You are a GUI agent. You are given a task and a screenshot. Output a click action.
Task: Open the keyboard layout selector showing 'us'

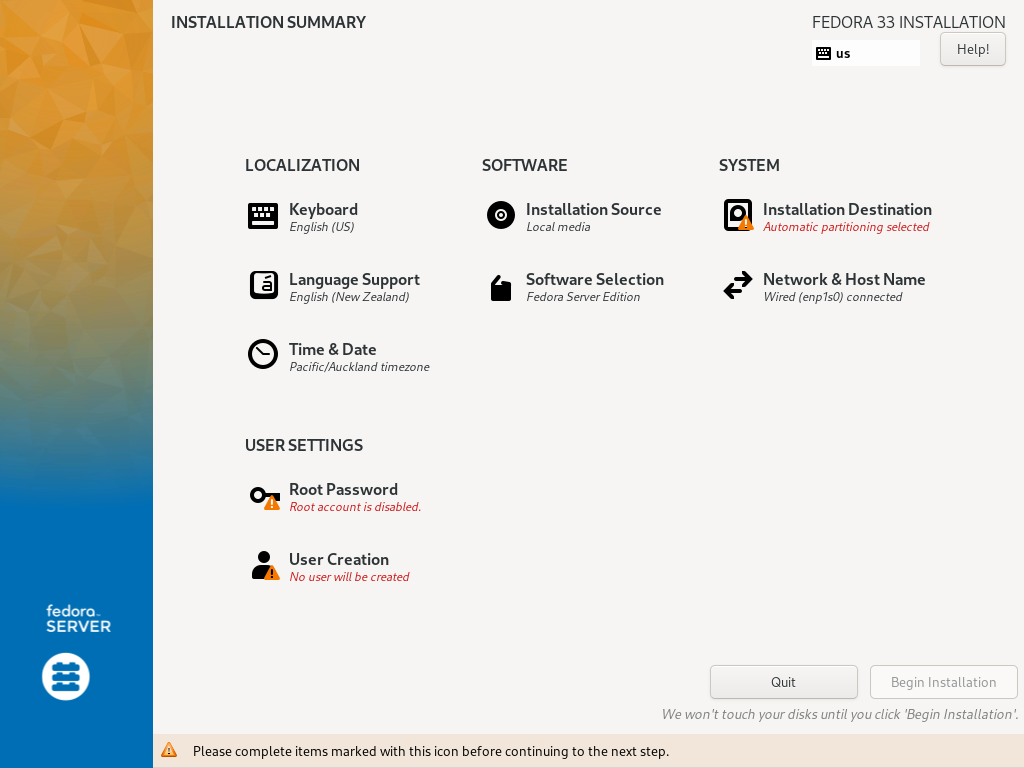[866, 52]
